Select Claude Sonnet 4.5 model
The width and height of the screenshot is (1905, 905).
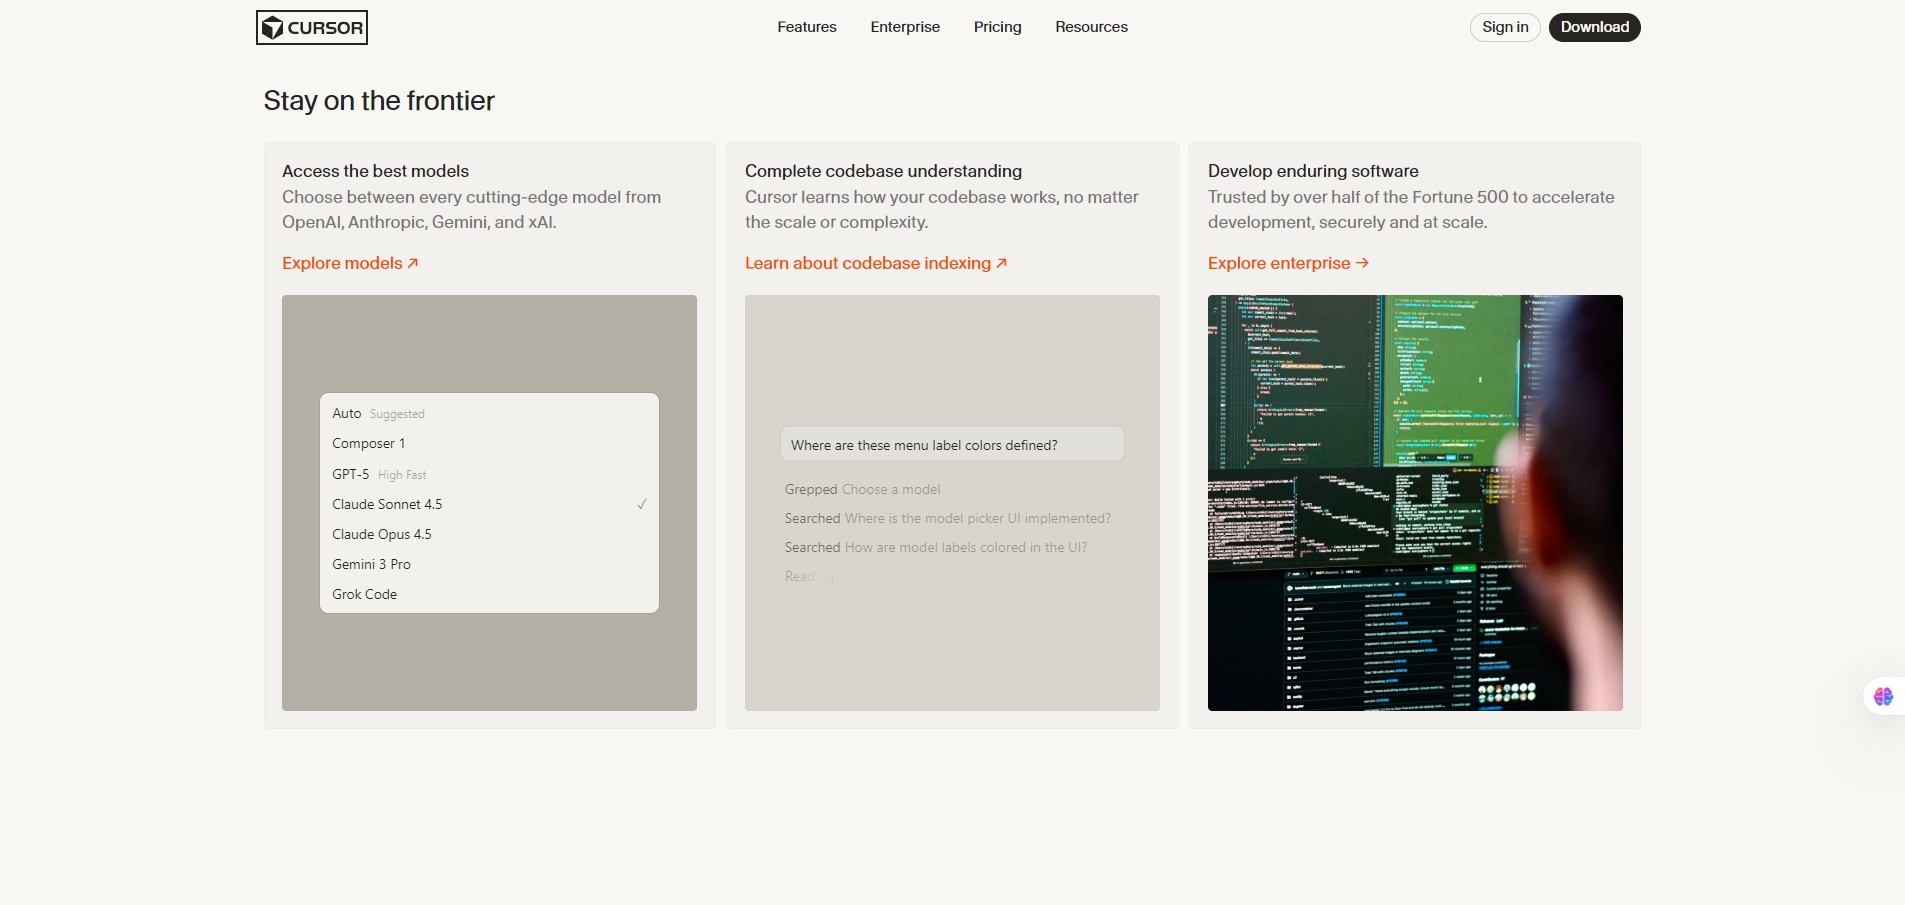(489, 504)
